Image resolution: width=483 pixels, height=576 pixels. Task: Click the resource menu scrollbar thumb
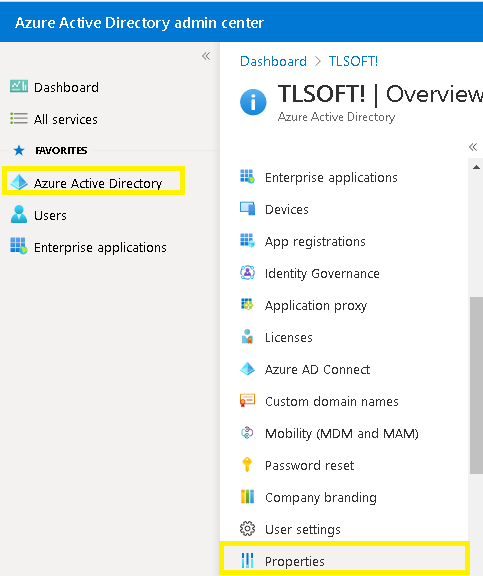coord(476,385)
